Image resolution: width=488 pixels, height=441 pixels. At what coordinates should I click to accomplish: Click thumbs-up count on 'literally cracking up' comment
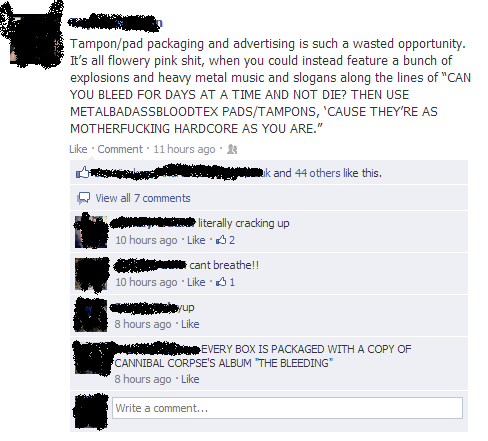click(x=226, y=240)
